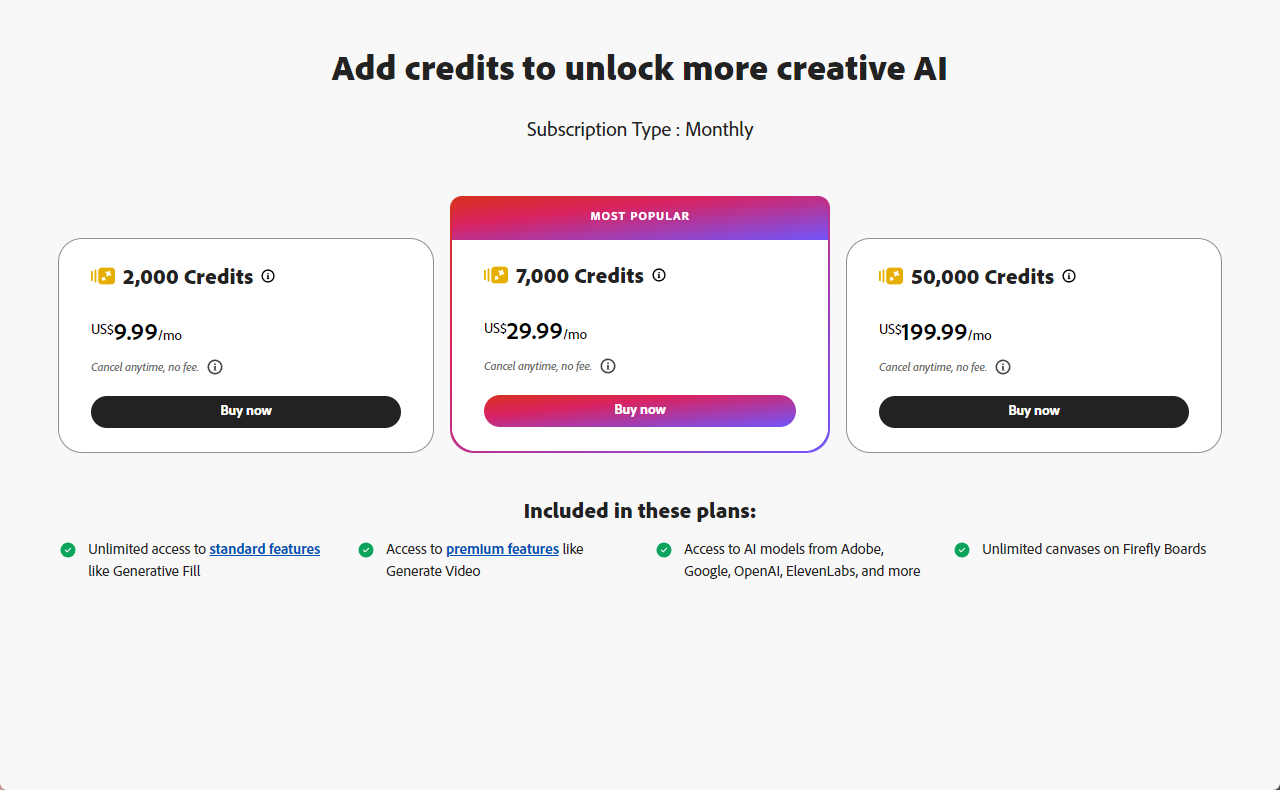Click the yellow credits icon for 2,000 Credits
The width and height of the screenshot is (1280, 790).
(x=104, y=276)
